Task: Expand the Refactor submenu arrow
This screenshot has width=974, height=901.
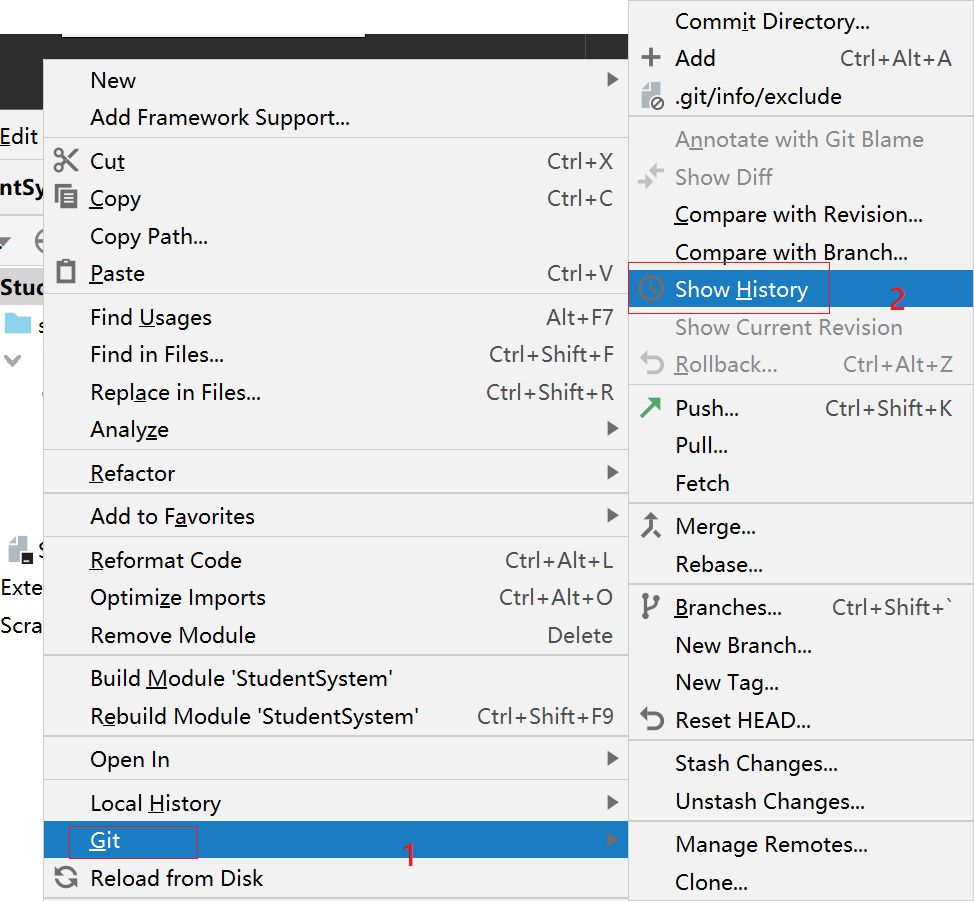Action: click(612, 473)
